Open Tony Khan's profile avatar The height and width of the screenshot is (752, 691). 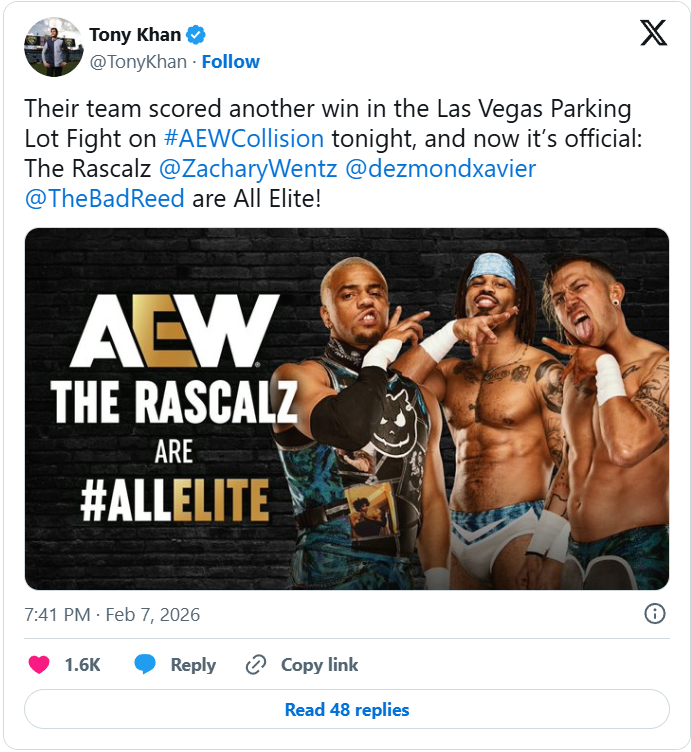click(x=54, y=47)
